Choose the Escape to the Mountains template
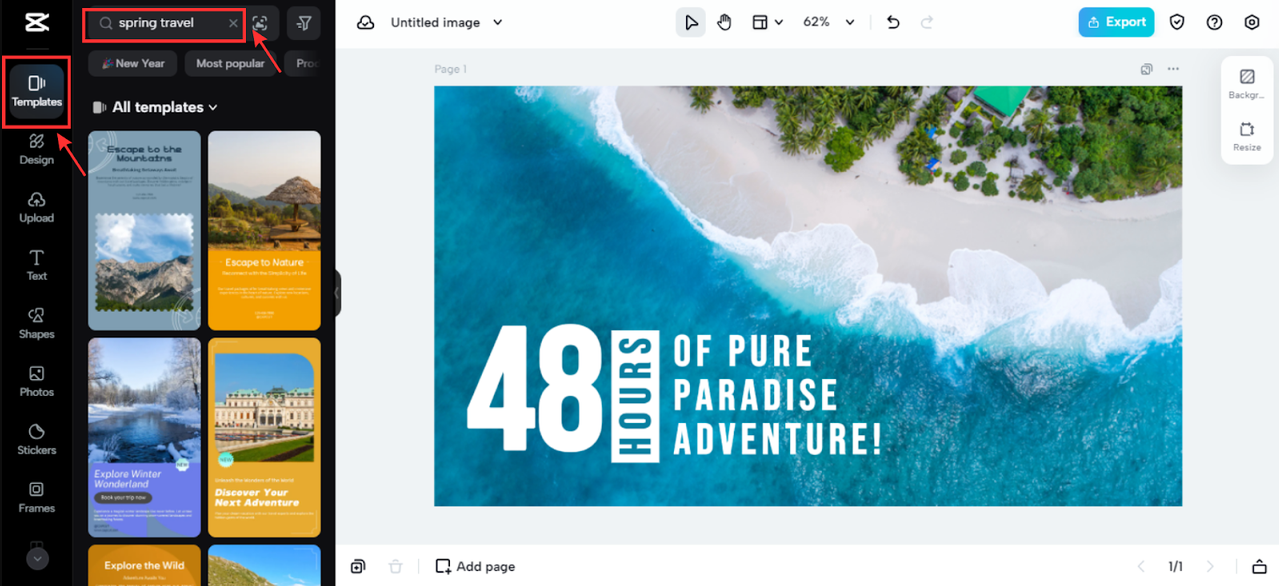 point(144,230)
